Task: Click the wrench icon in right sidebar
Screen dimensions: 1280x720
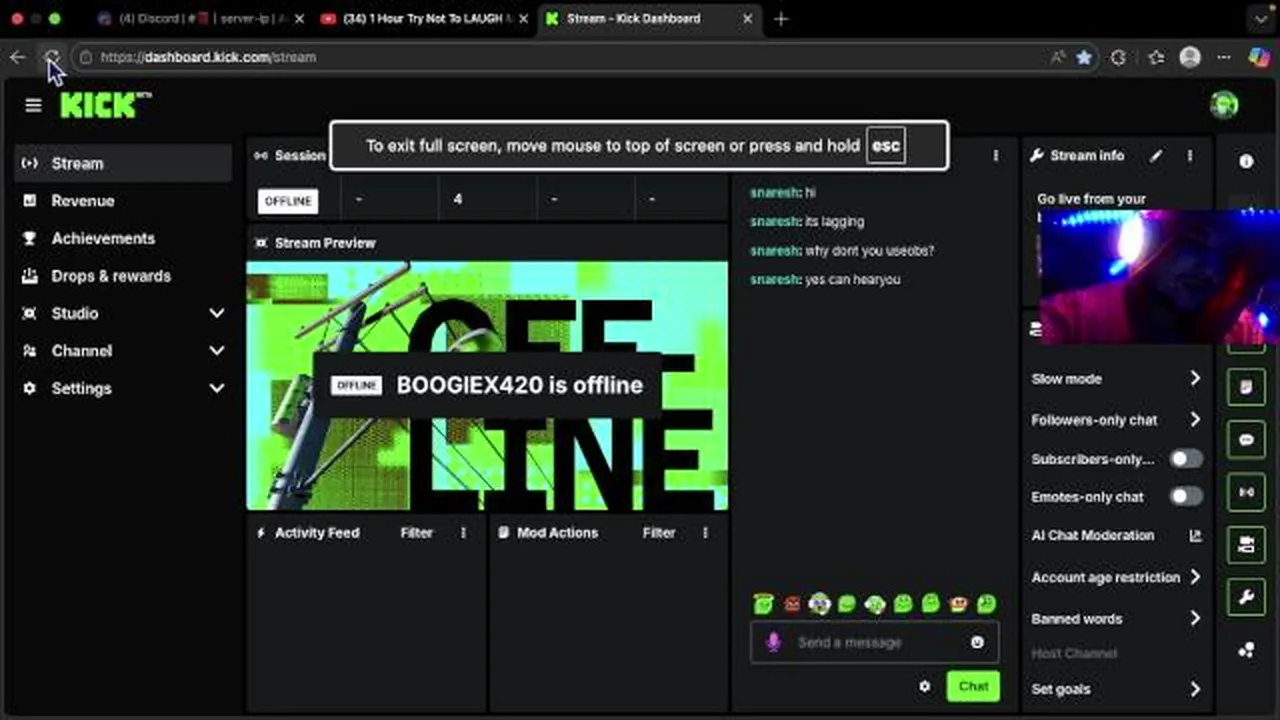Action: 1246,597
